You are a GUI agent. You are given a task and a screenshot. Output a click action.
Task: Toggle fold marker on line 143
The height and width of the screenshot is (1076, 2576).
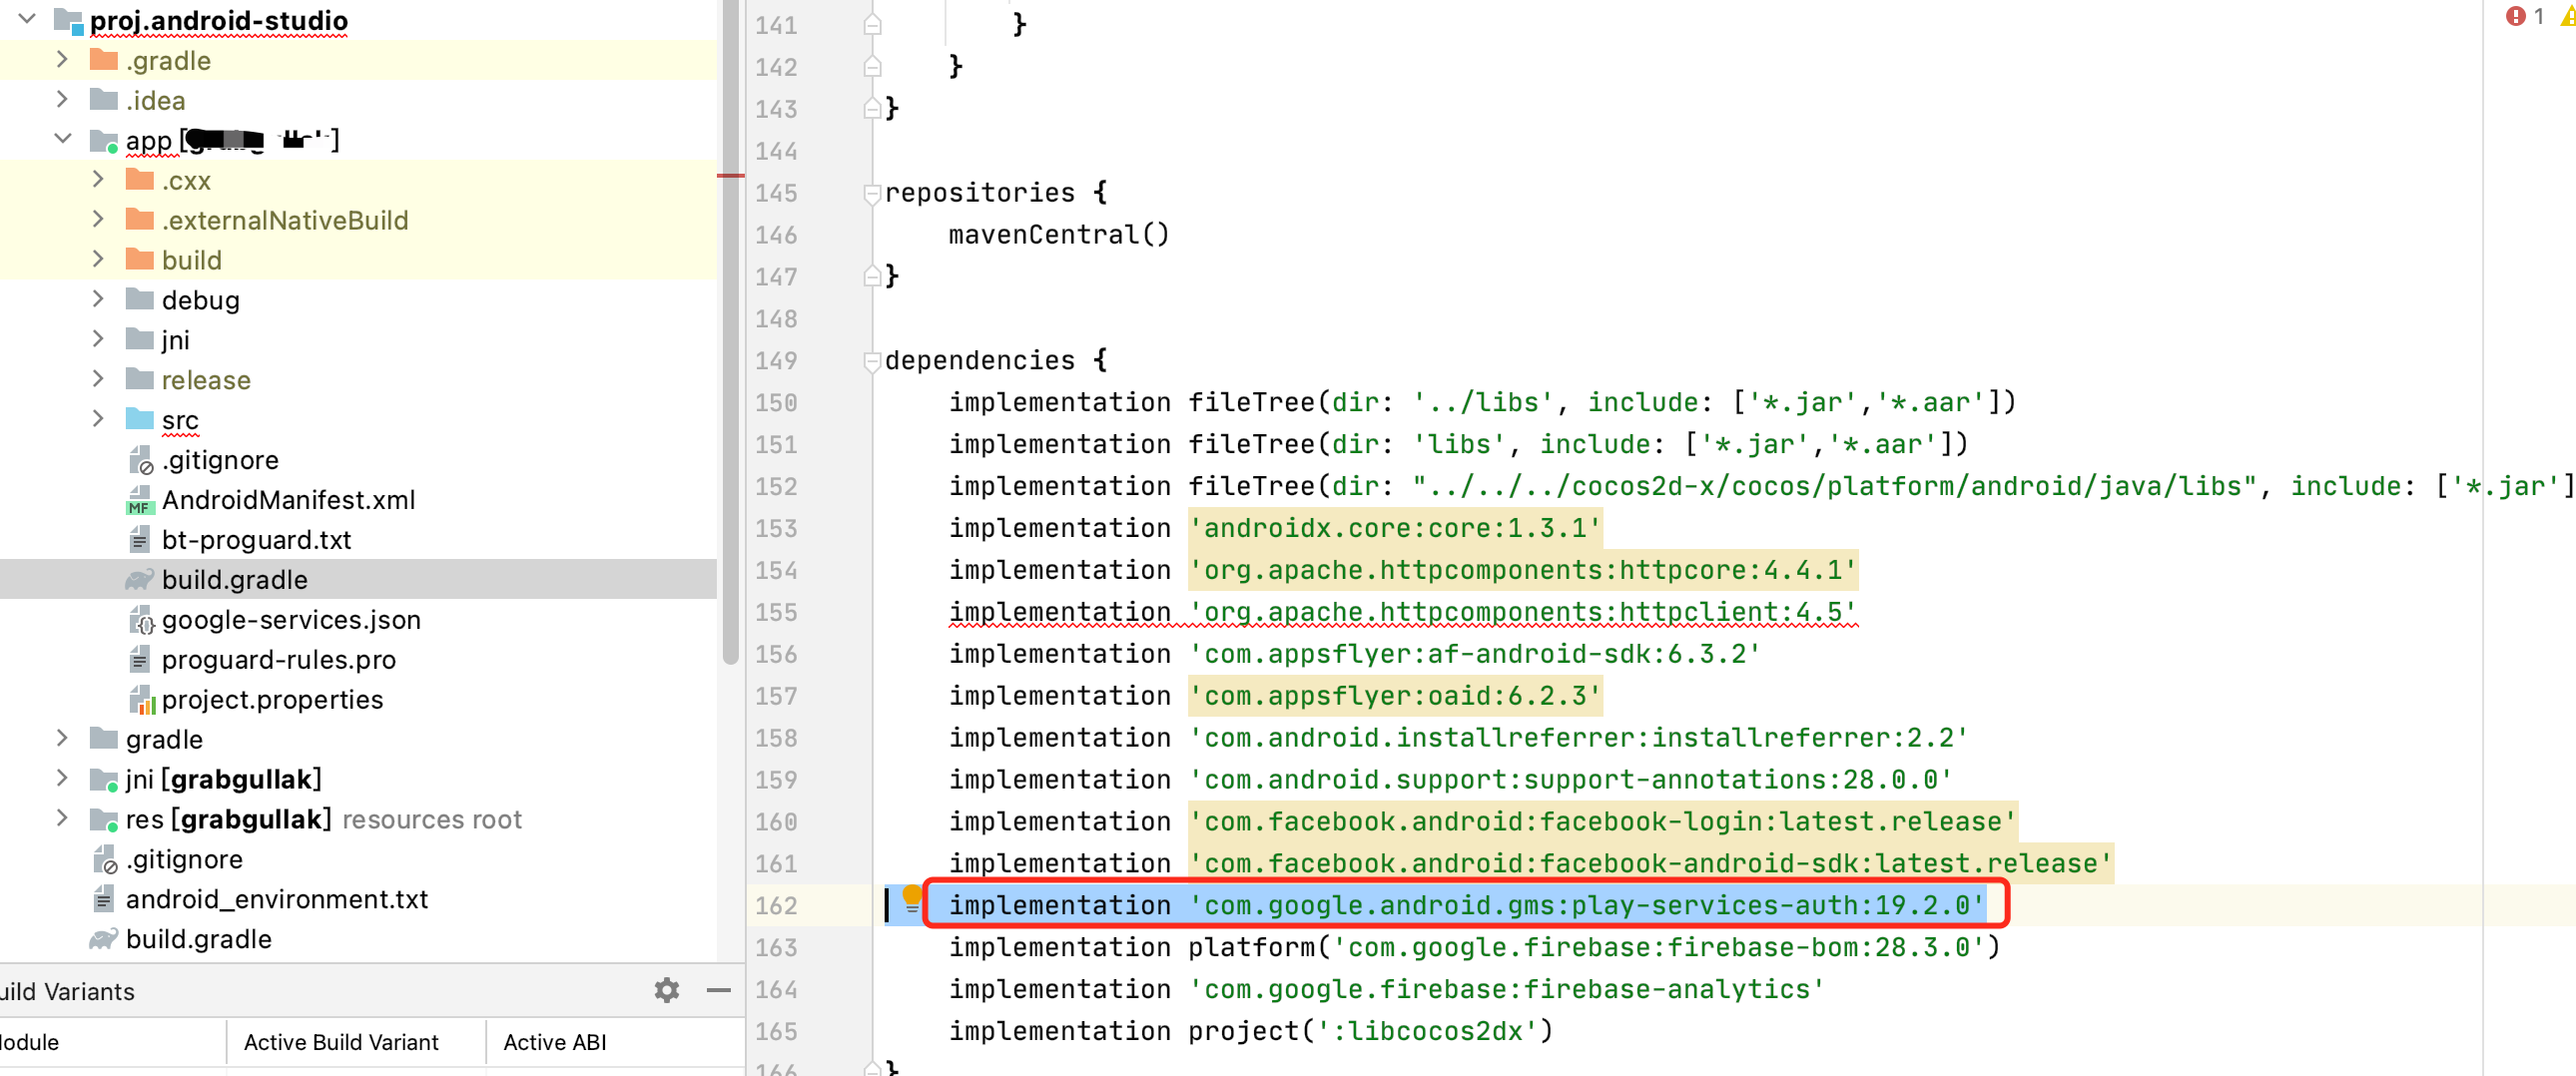point(872,108)
